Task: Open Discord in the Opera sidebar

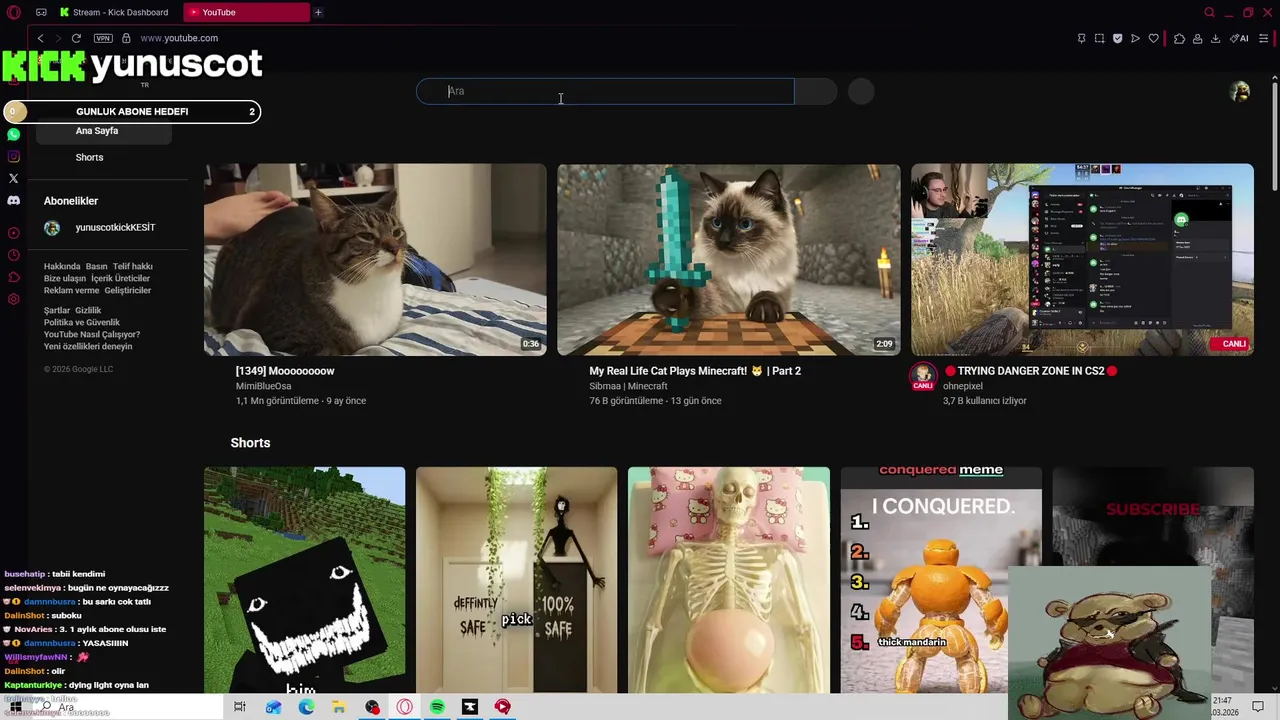Action: pos(13,200)
